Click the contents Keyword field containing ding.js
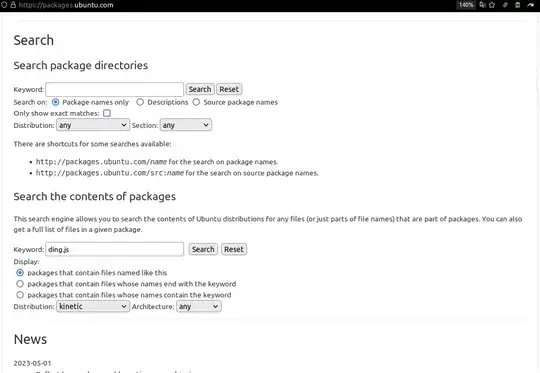 pos(114,249)
